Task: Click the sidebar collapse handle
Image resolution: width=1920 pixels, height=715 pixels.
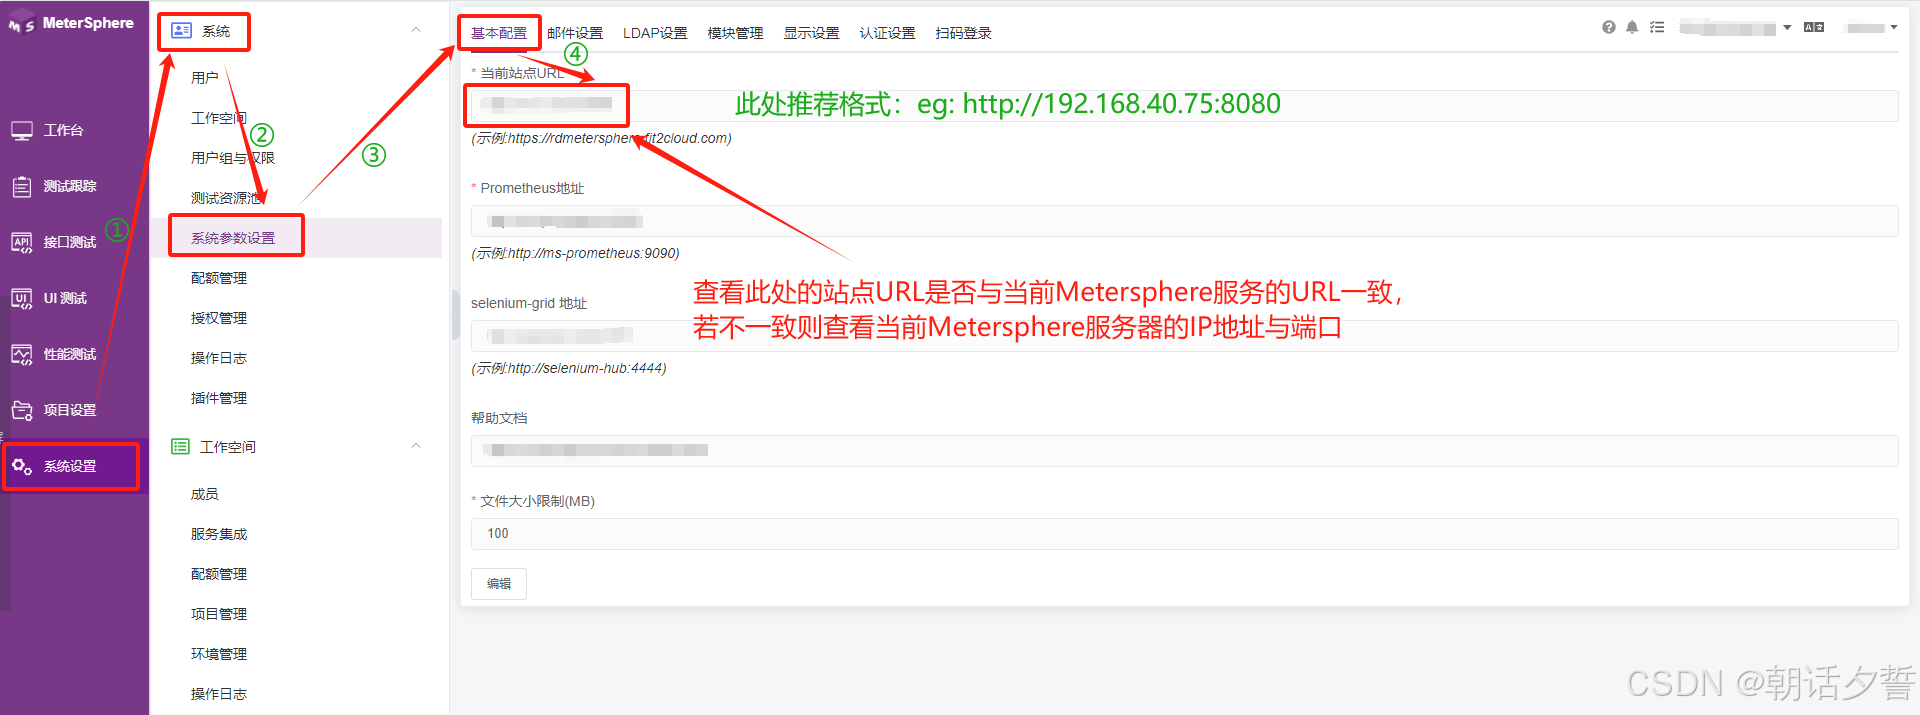Action: [x=455, y=315]
